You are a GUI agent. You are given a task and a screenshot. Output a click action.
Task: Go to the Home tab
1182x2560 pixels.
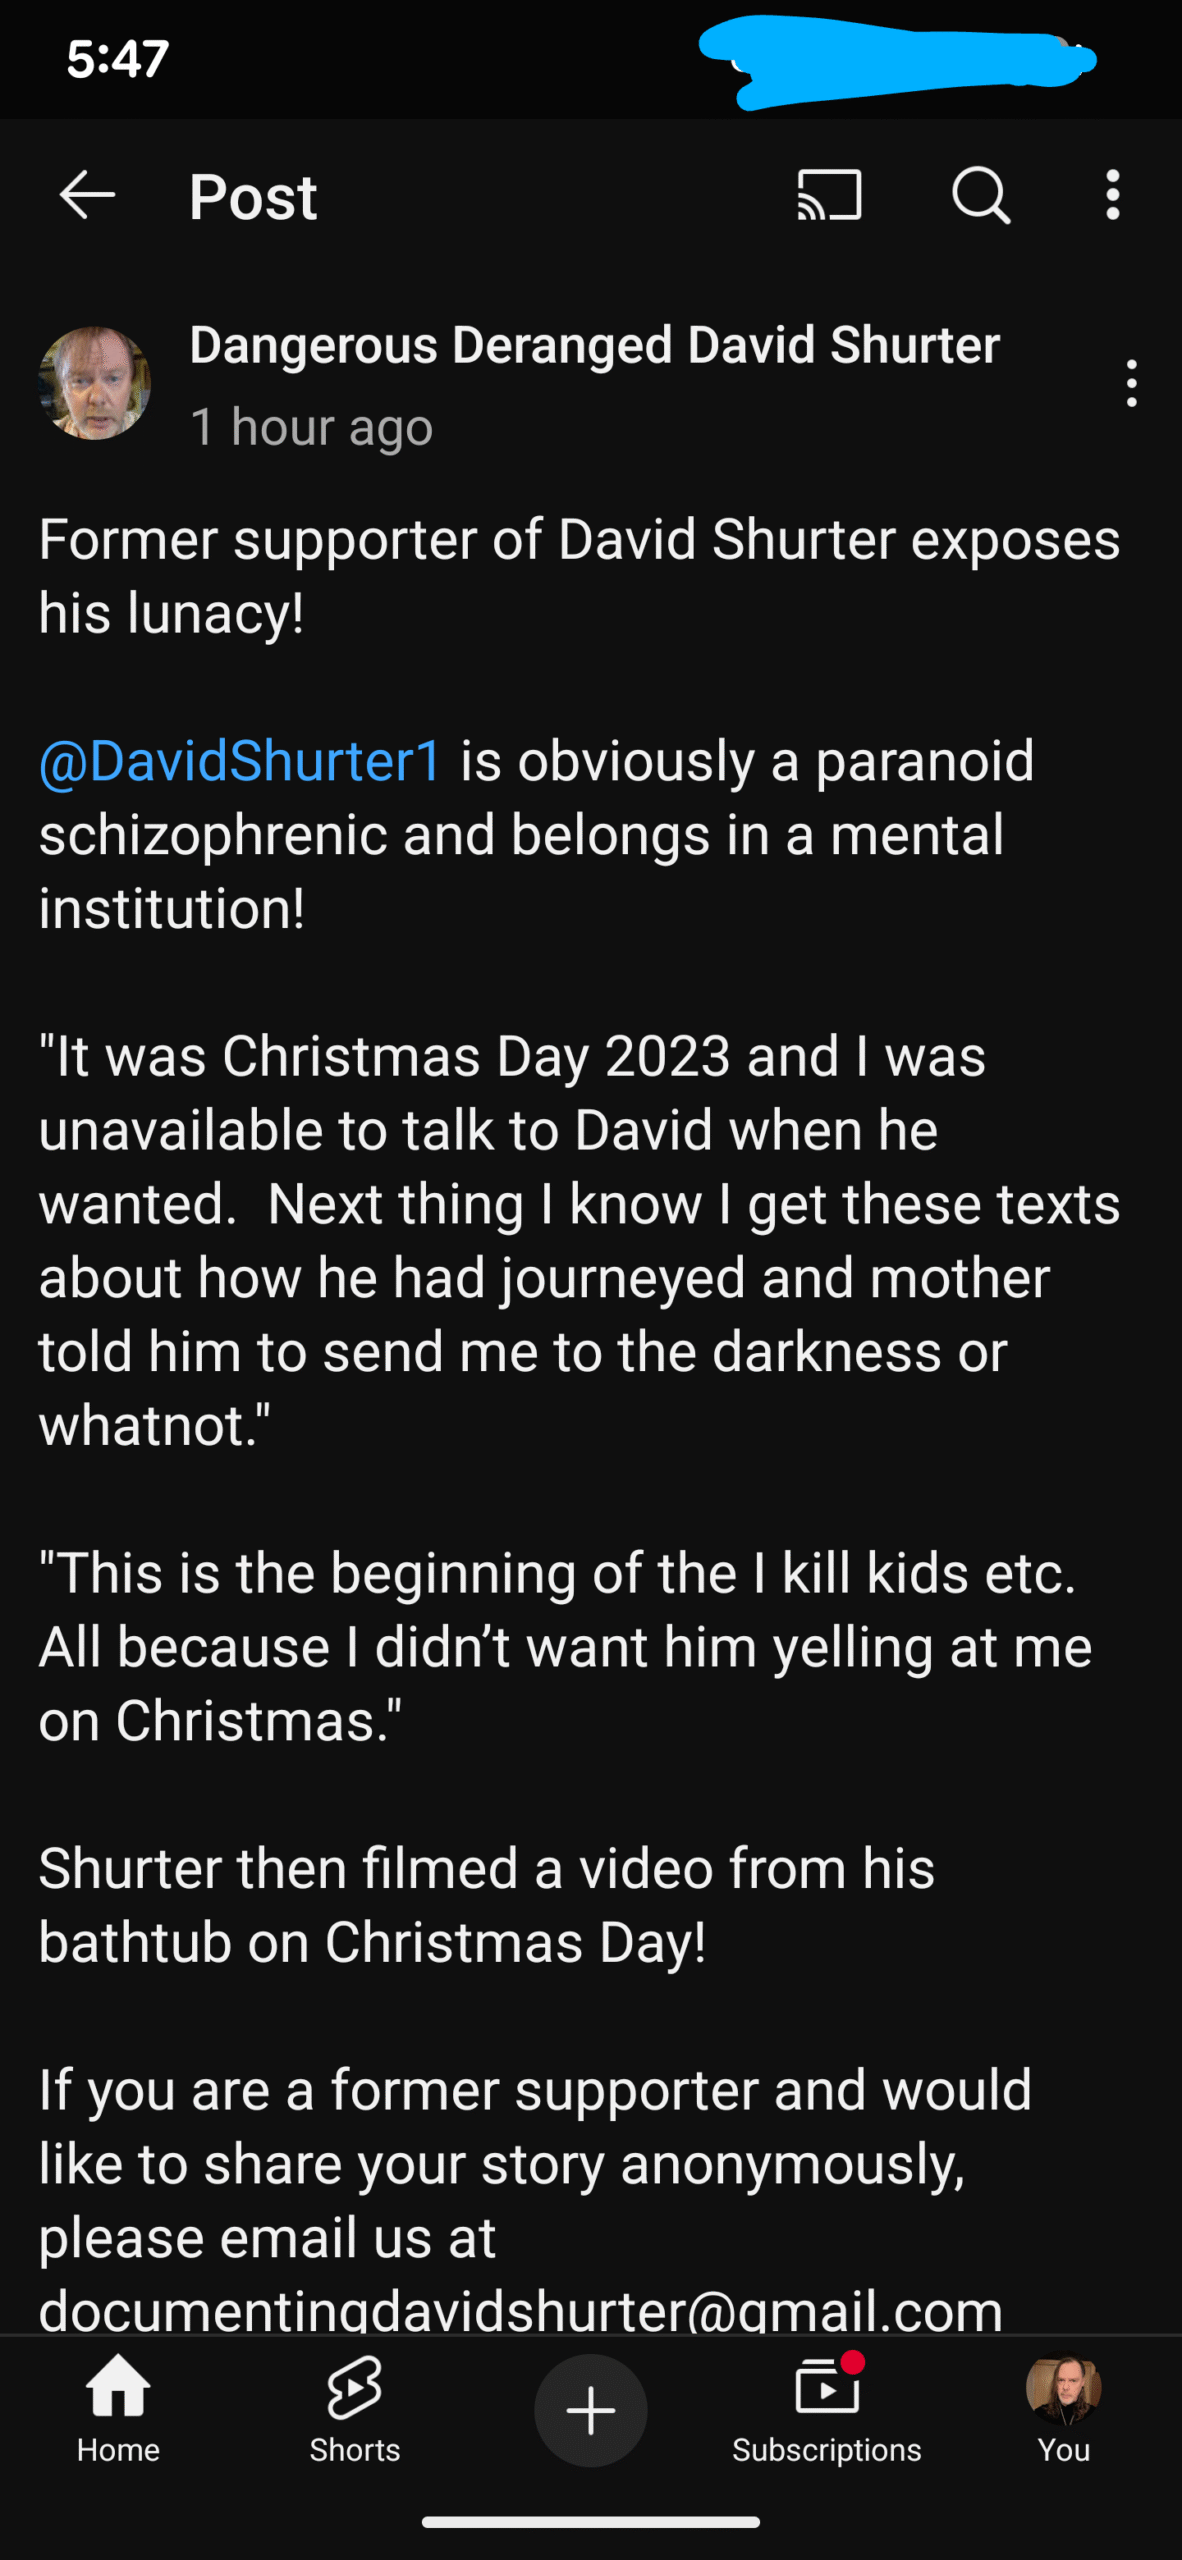[118, 2410]
